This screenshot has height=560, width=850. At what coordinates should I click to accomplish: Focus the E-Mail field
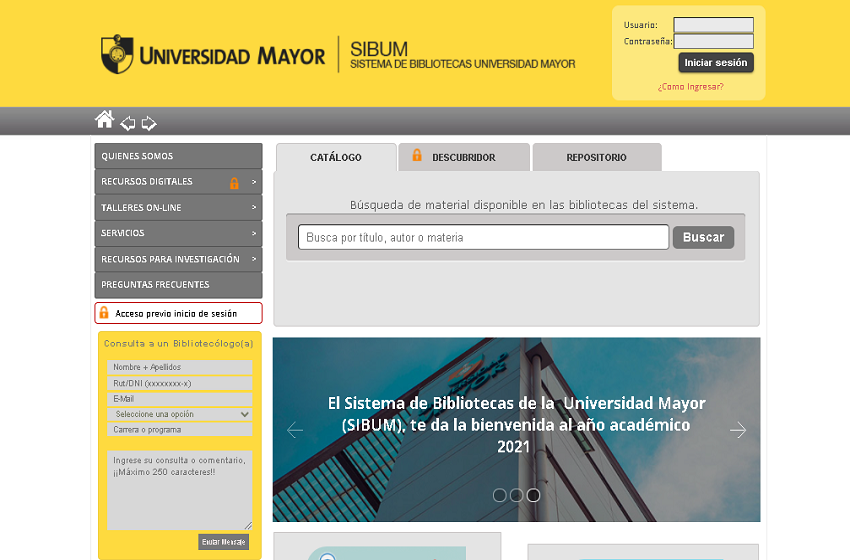pos(180,398)
